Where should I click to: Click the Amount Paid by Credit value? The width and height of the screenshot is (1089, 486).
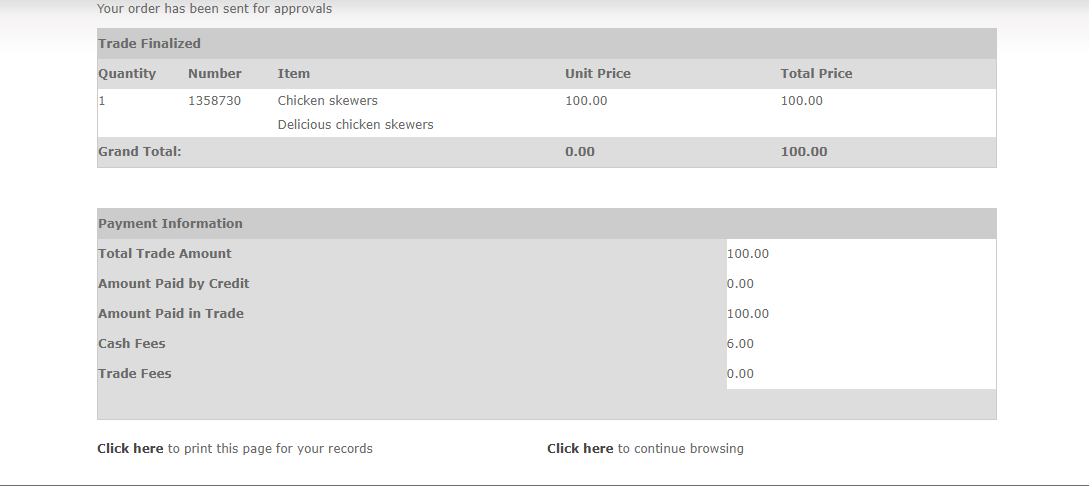coord(740,284)
